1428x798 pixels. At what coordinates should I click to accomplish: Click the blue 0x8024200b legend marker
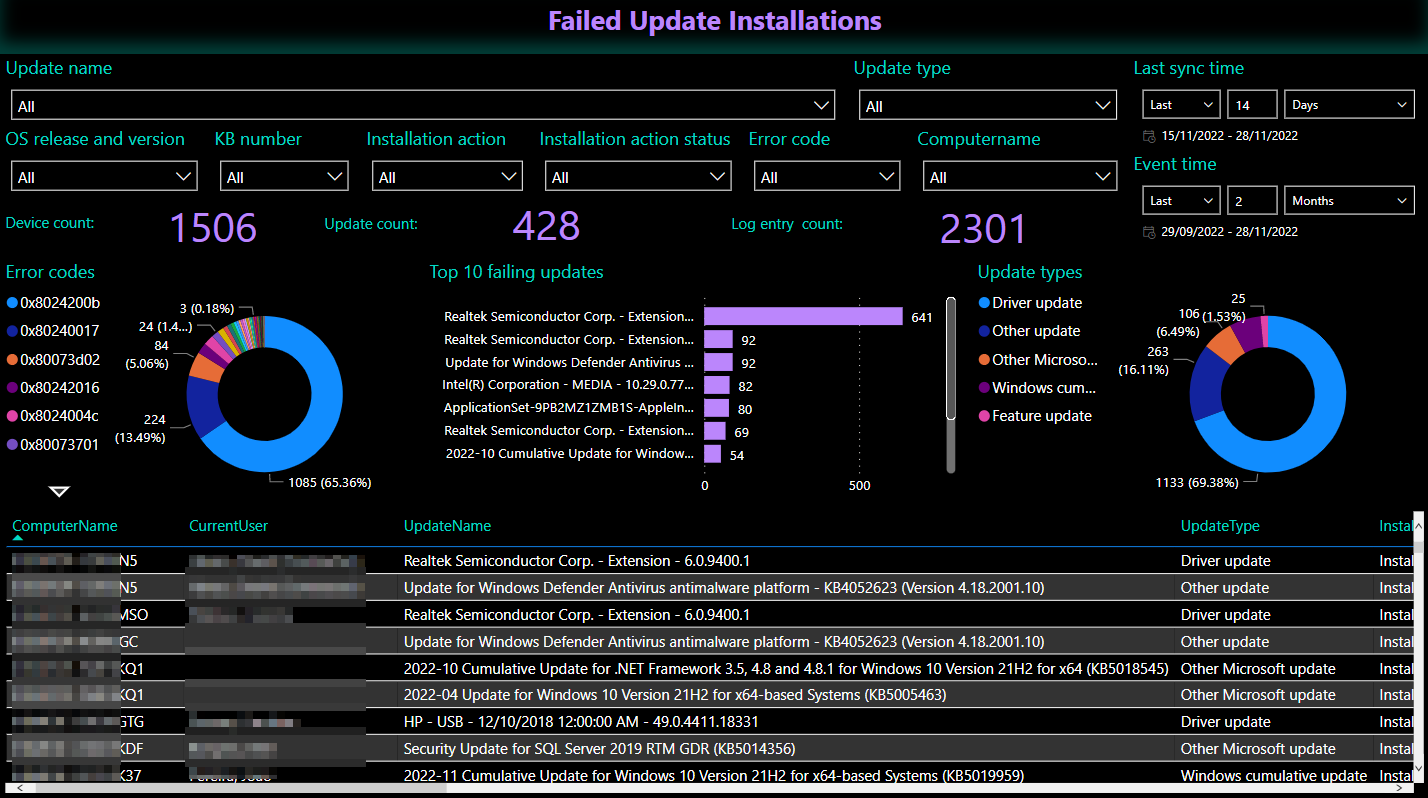(12, 303)
